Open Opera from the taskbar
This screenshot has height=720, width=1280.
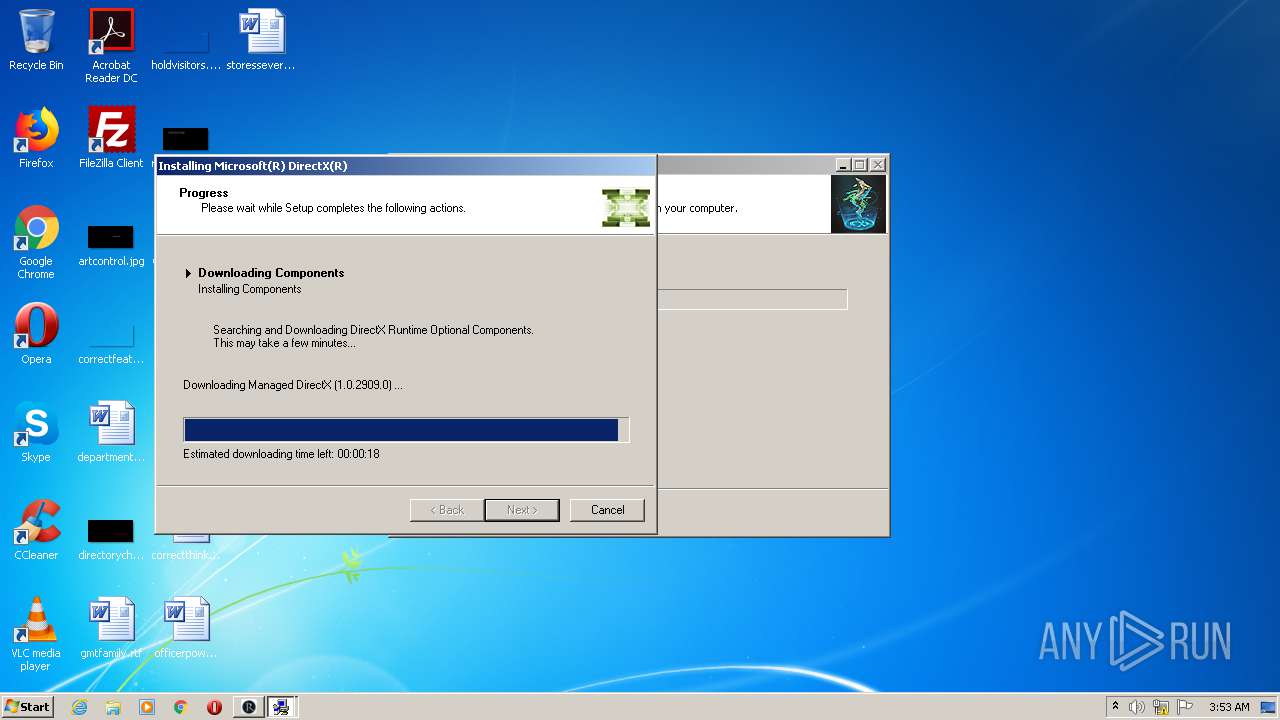[x=214, y=707]
